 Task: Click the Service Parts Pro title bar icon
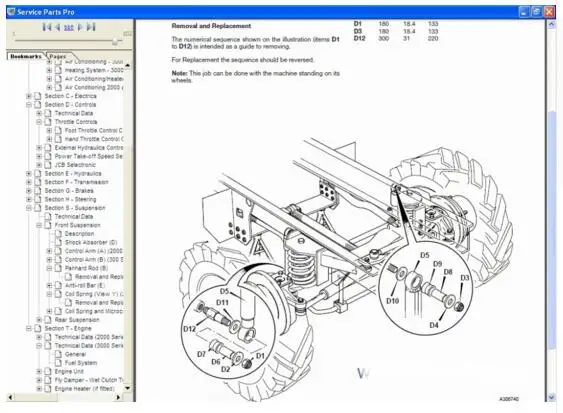(x=11, y=12)
